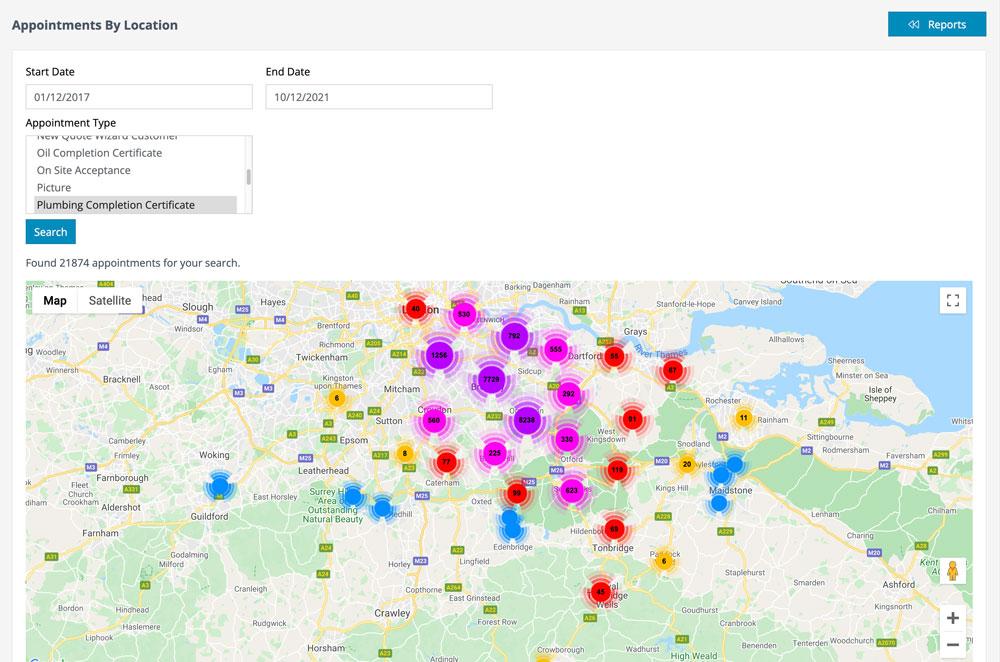Viewport: 1000px width, 662px height.
Task: Select the Map view tab
Action: [x=55, y=300]
